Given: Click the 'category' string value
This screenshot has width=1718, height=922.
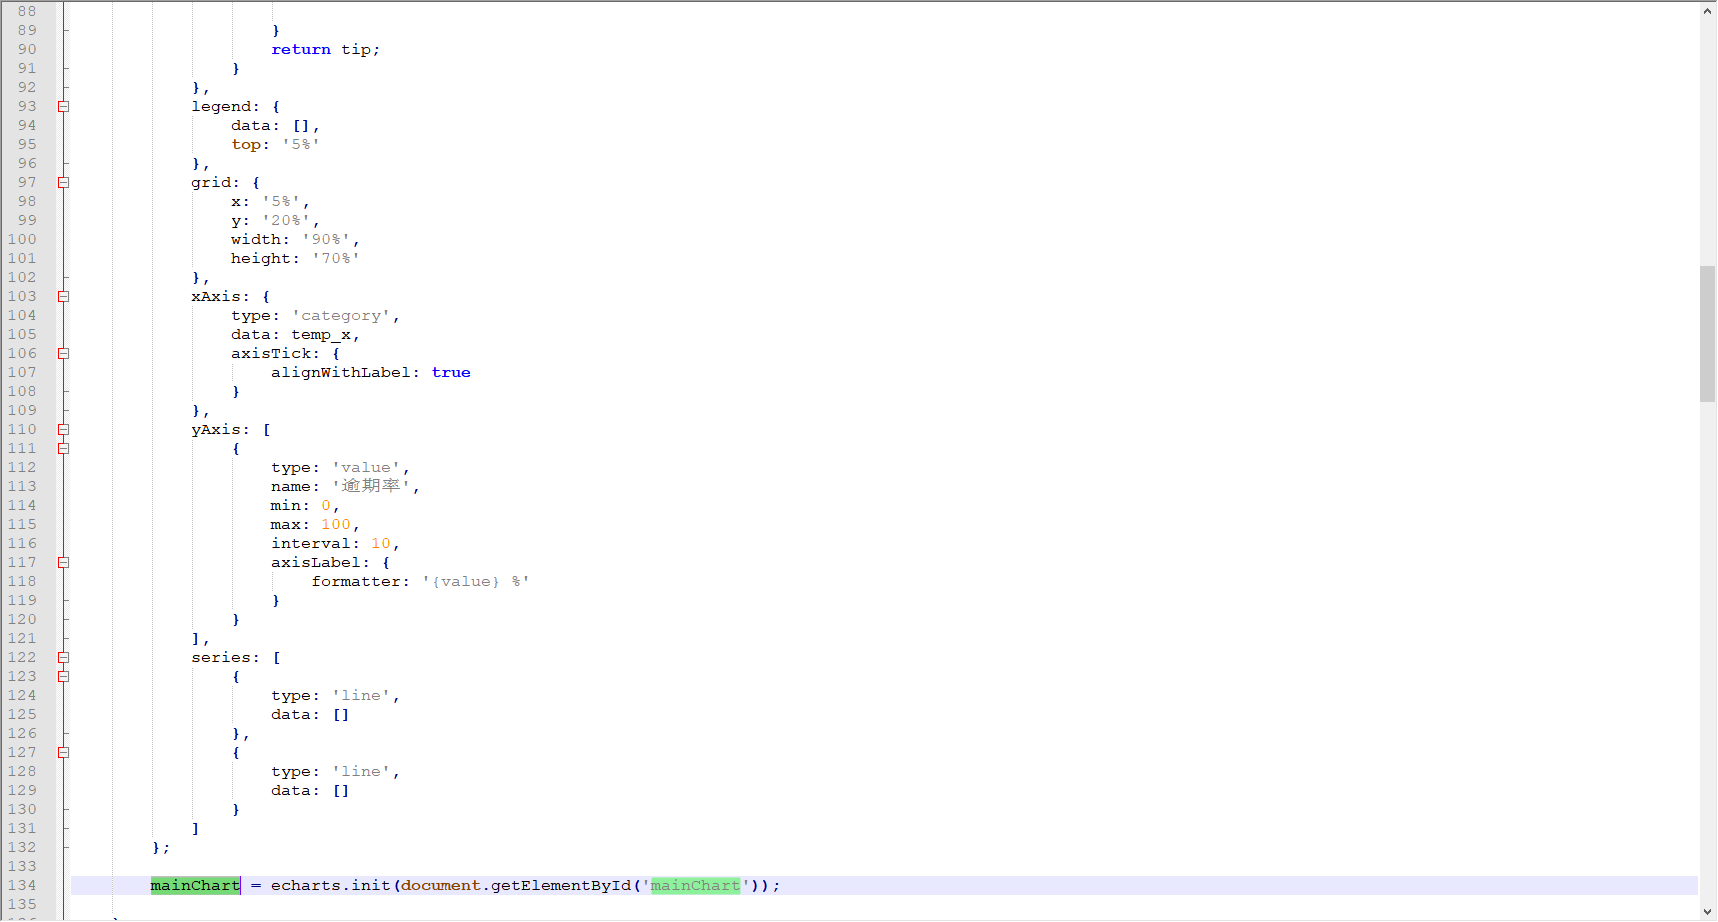Looking at the screenshot, I should point(341,315).
